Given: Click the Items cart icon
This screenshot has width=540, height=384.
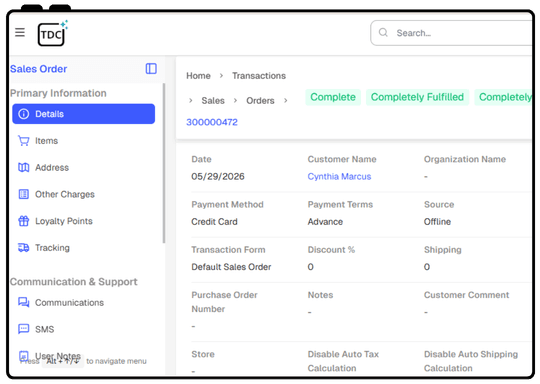Looking at the screenshot, I should tap(23, 141).
